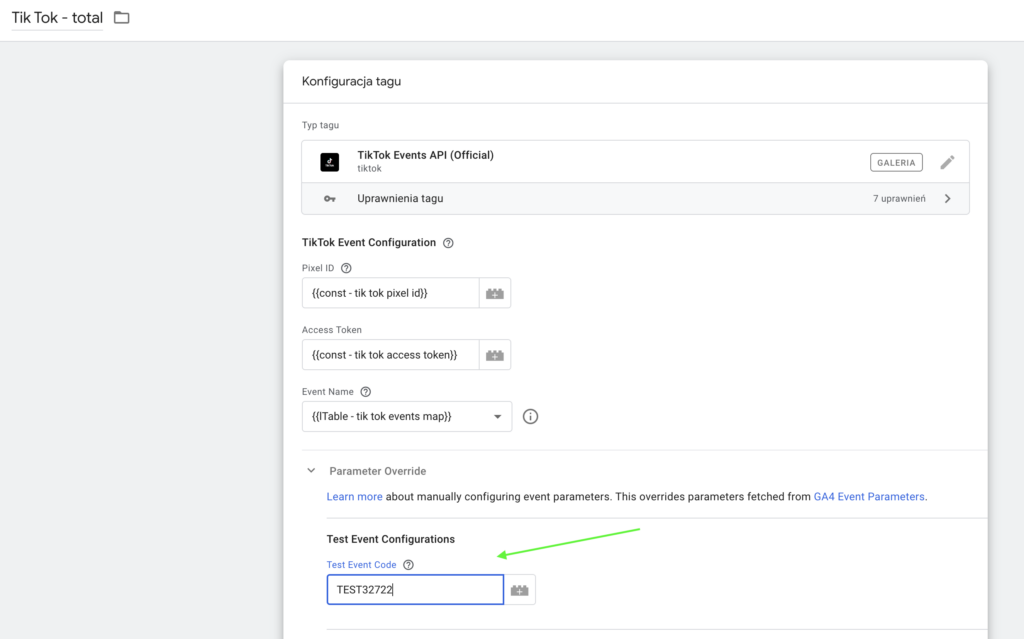Click help icon next to Event Name label

point(365,392)
